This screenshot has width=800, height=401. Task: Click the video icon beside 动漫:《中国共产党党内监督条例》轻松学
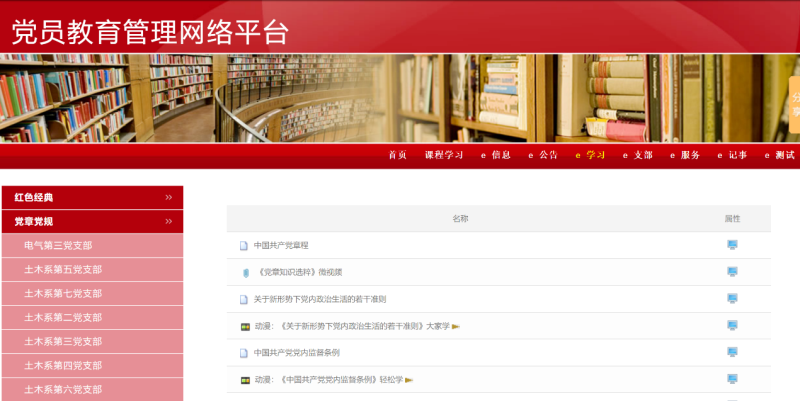click(245, 380)
